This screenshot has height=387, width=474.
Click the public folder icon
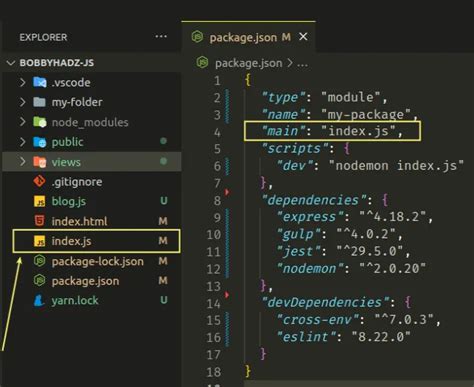tap(40, 142)
